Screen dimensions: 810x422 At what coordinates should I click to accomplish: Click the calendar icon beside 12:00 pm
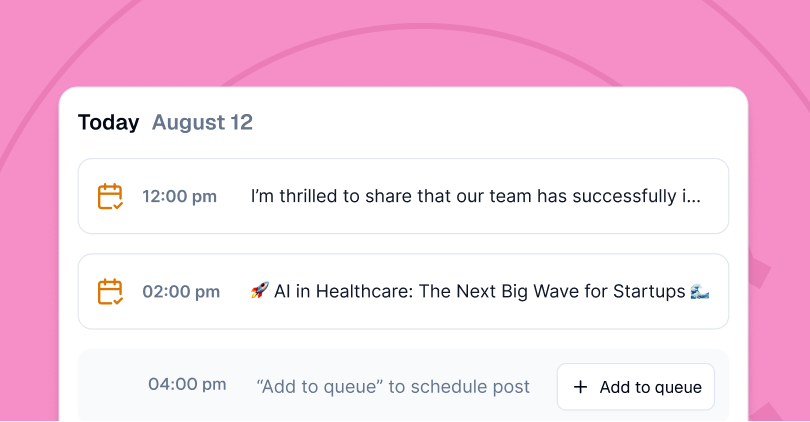110,197
